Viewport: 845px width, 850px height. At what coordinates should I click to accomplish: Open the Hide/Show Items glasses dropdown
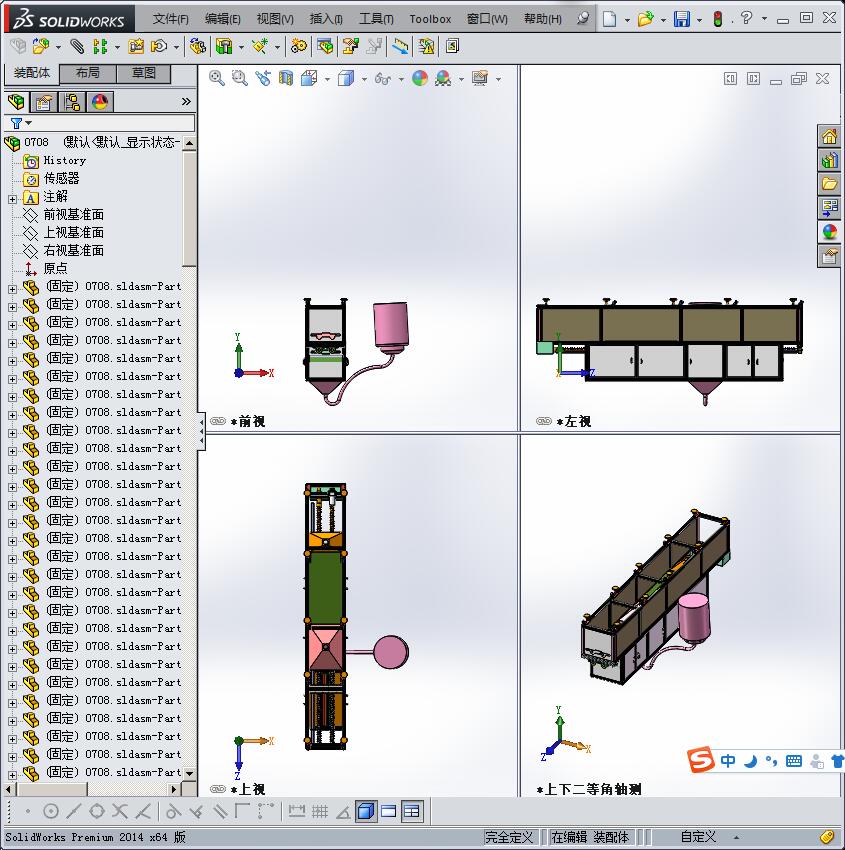(x=401, y=80)
